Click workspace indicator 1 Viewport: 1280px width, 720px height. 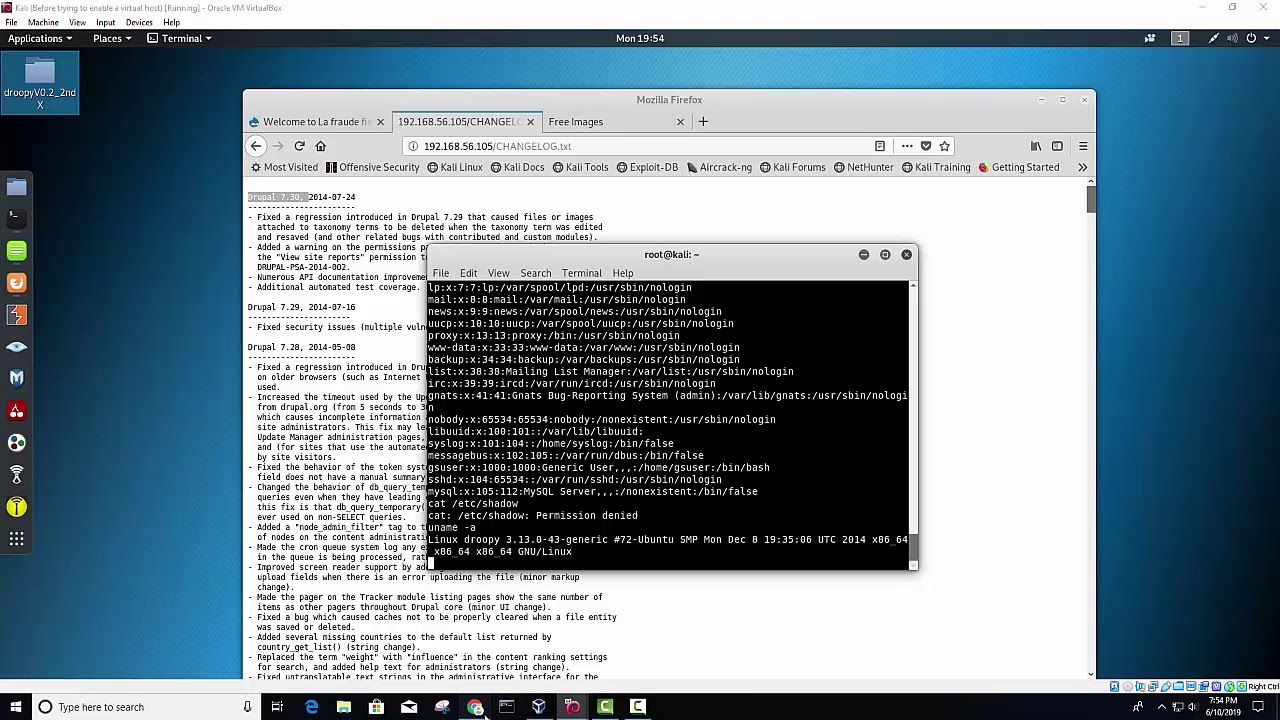[1180, 38]
